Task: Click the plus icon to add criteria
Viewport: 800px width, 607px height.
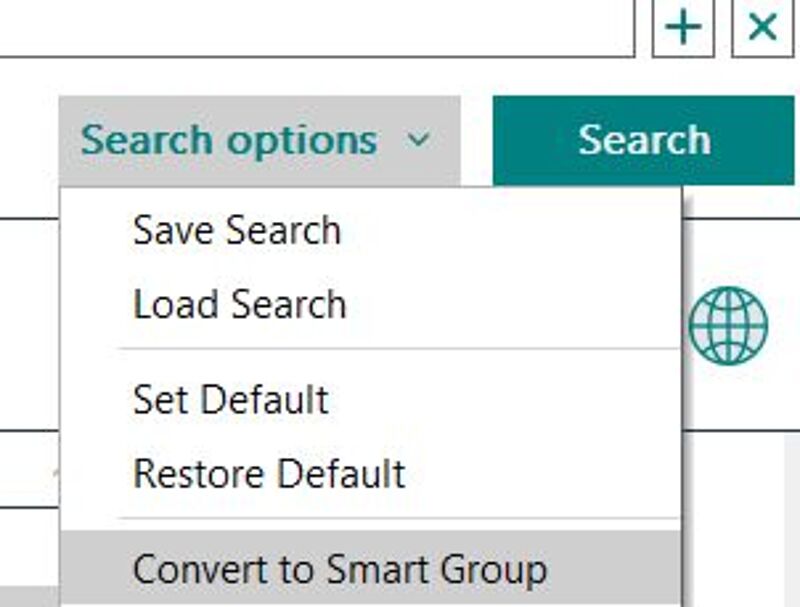Action: (683, 28)
